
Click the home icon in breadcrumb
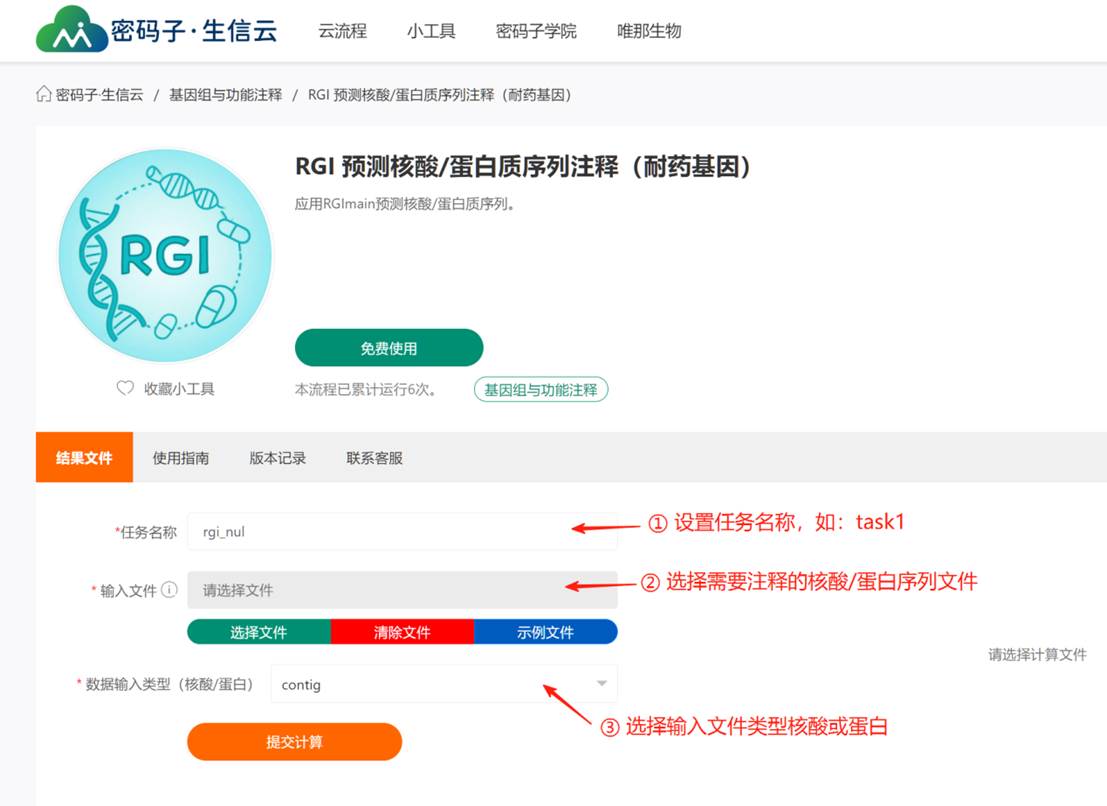point(44,94)
